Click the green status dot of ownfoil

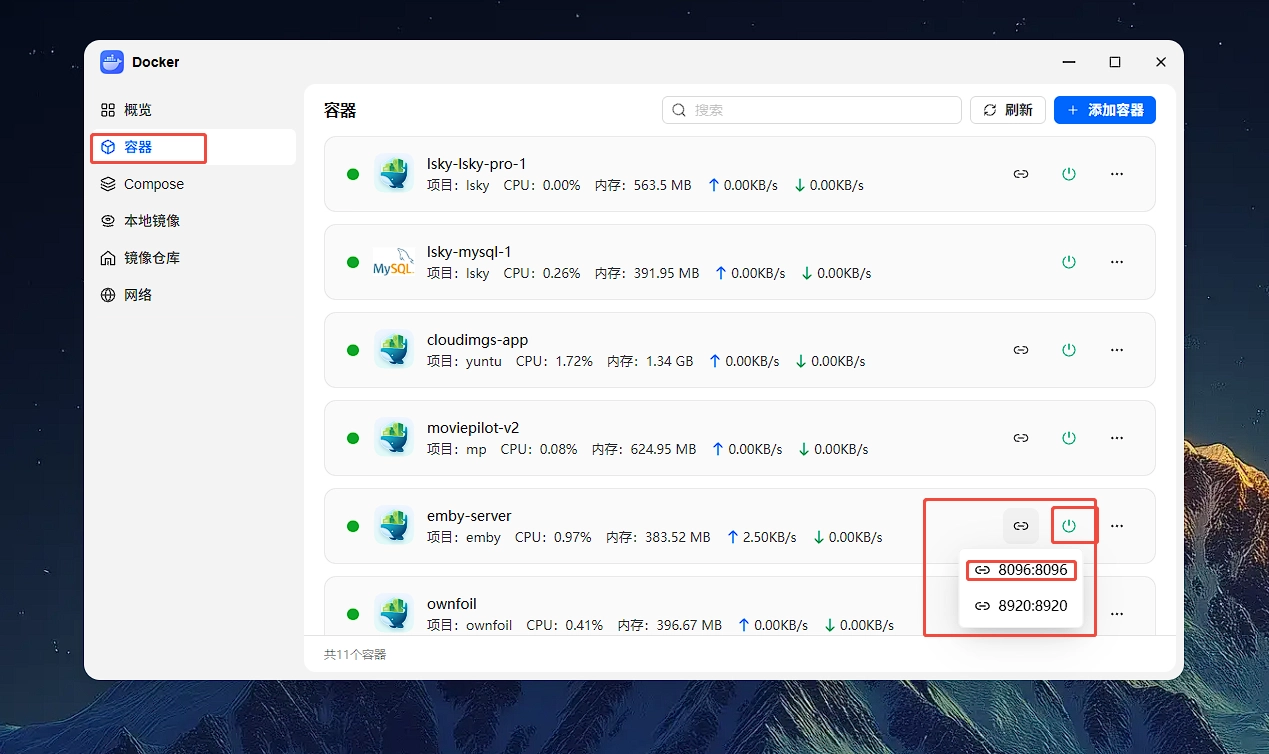(x=353, y=614)
